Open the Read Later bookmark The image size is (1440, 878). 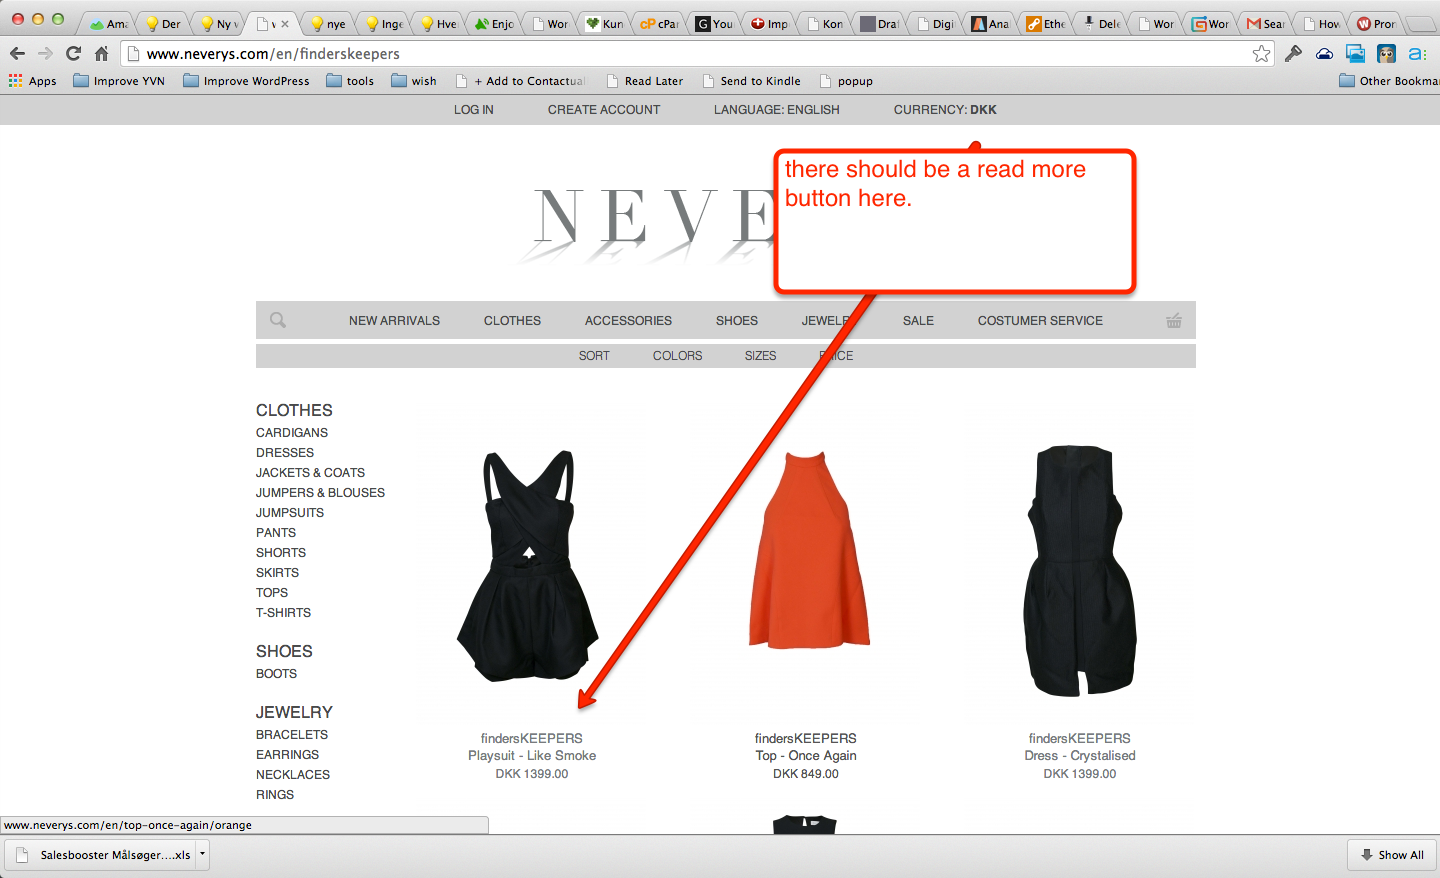click(644, 81)
